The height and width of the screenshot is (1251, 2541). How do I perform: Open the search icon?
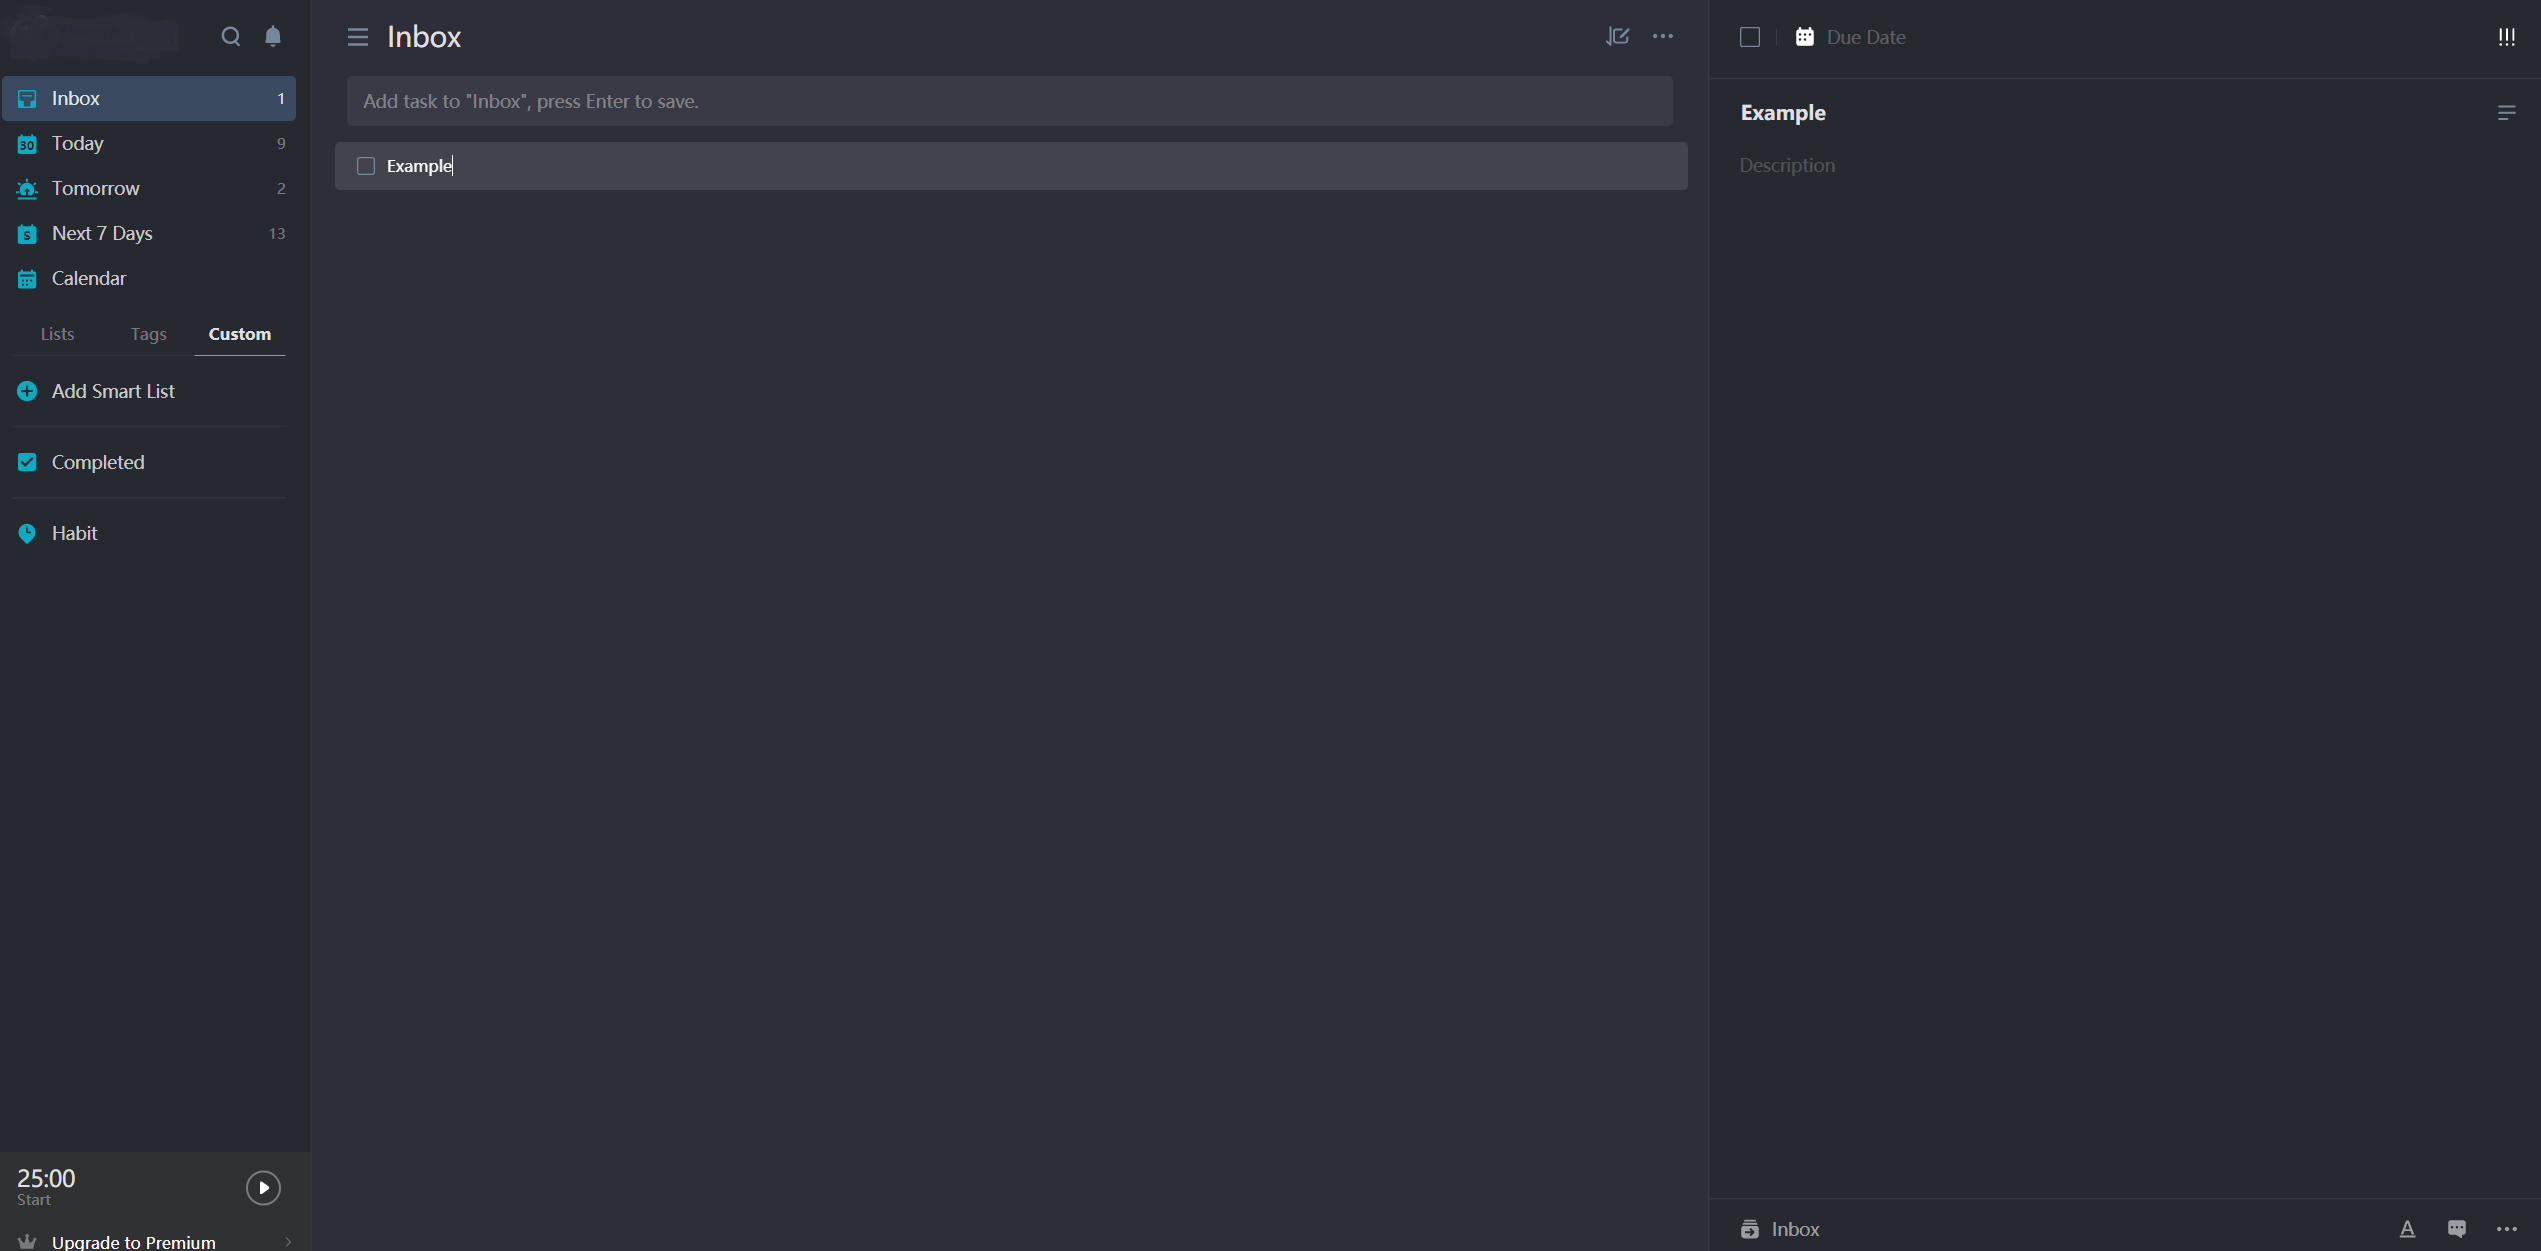click(x=230, y=36)
